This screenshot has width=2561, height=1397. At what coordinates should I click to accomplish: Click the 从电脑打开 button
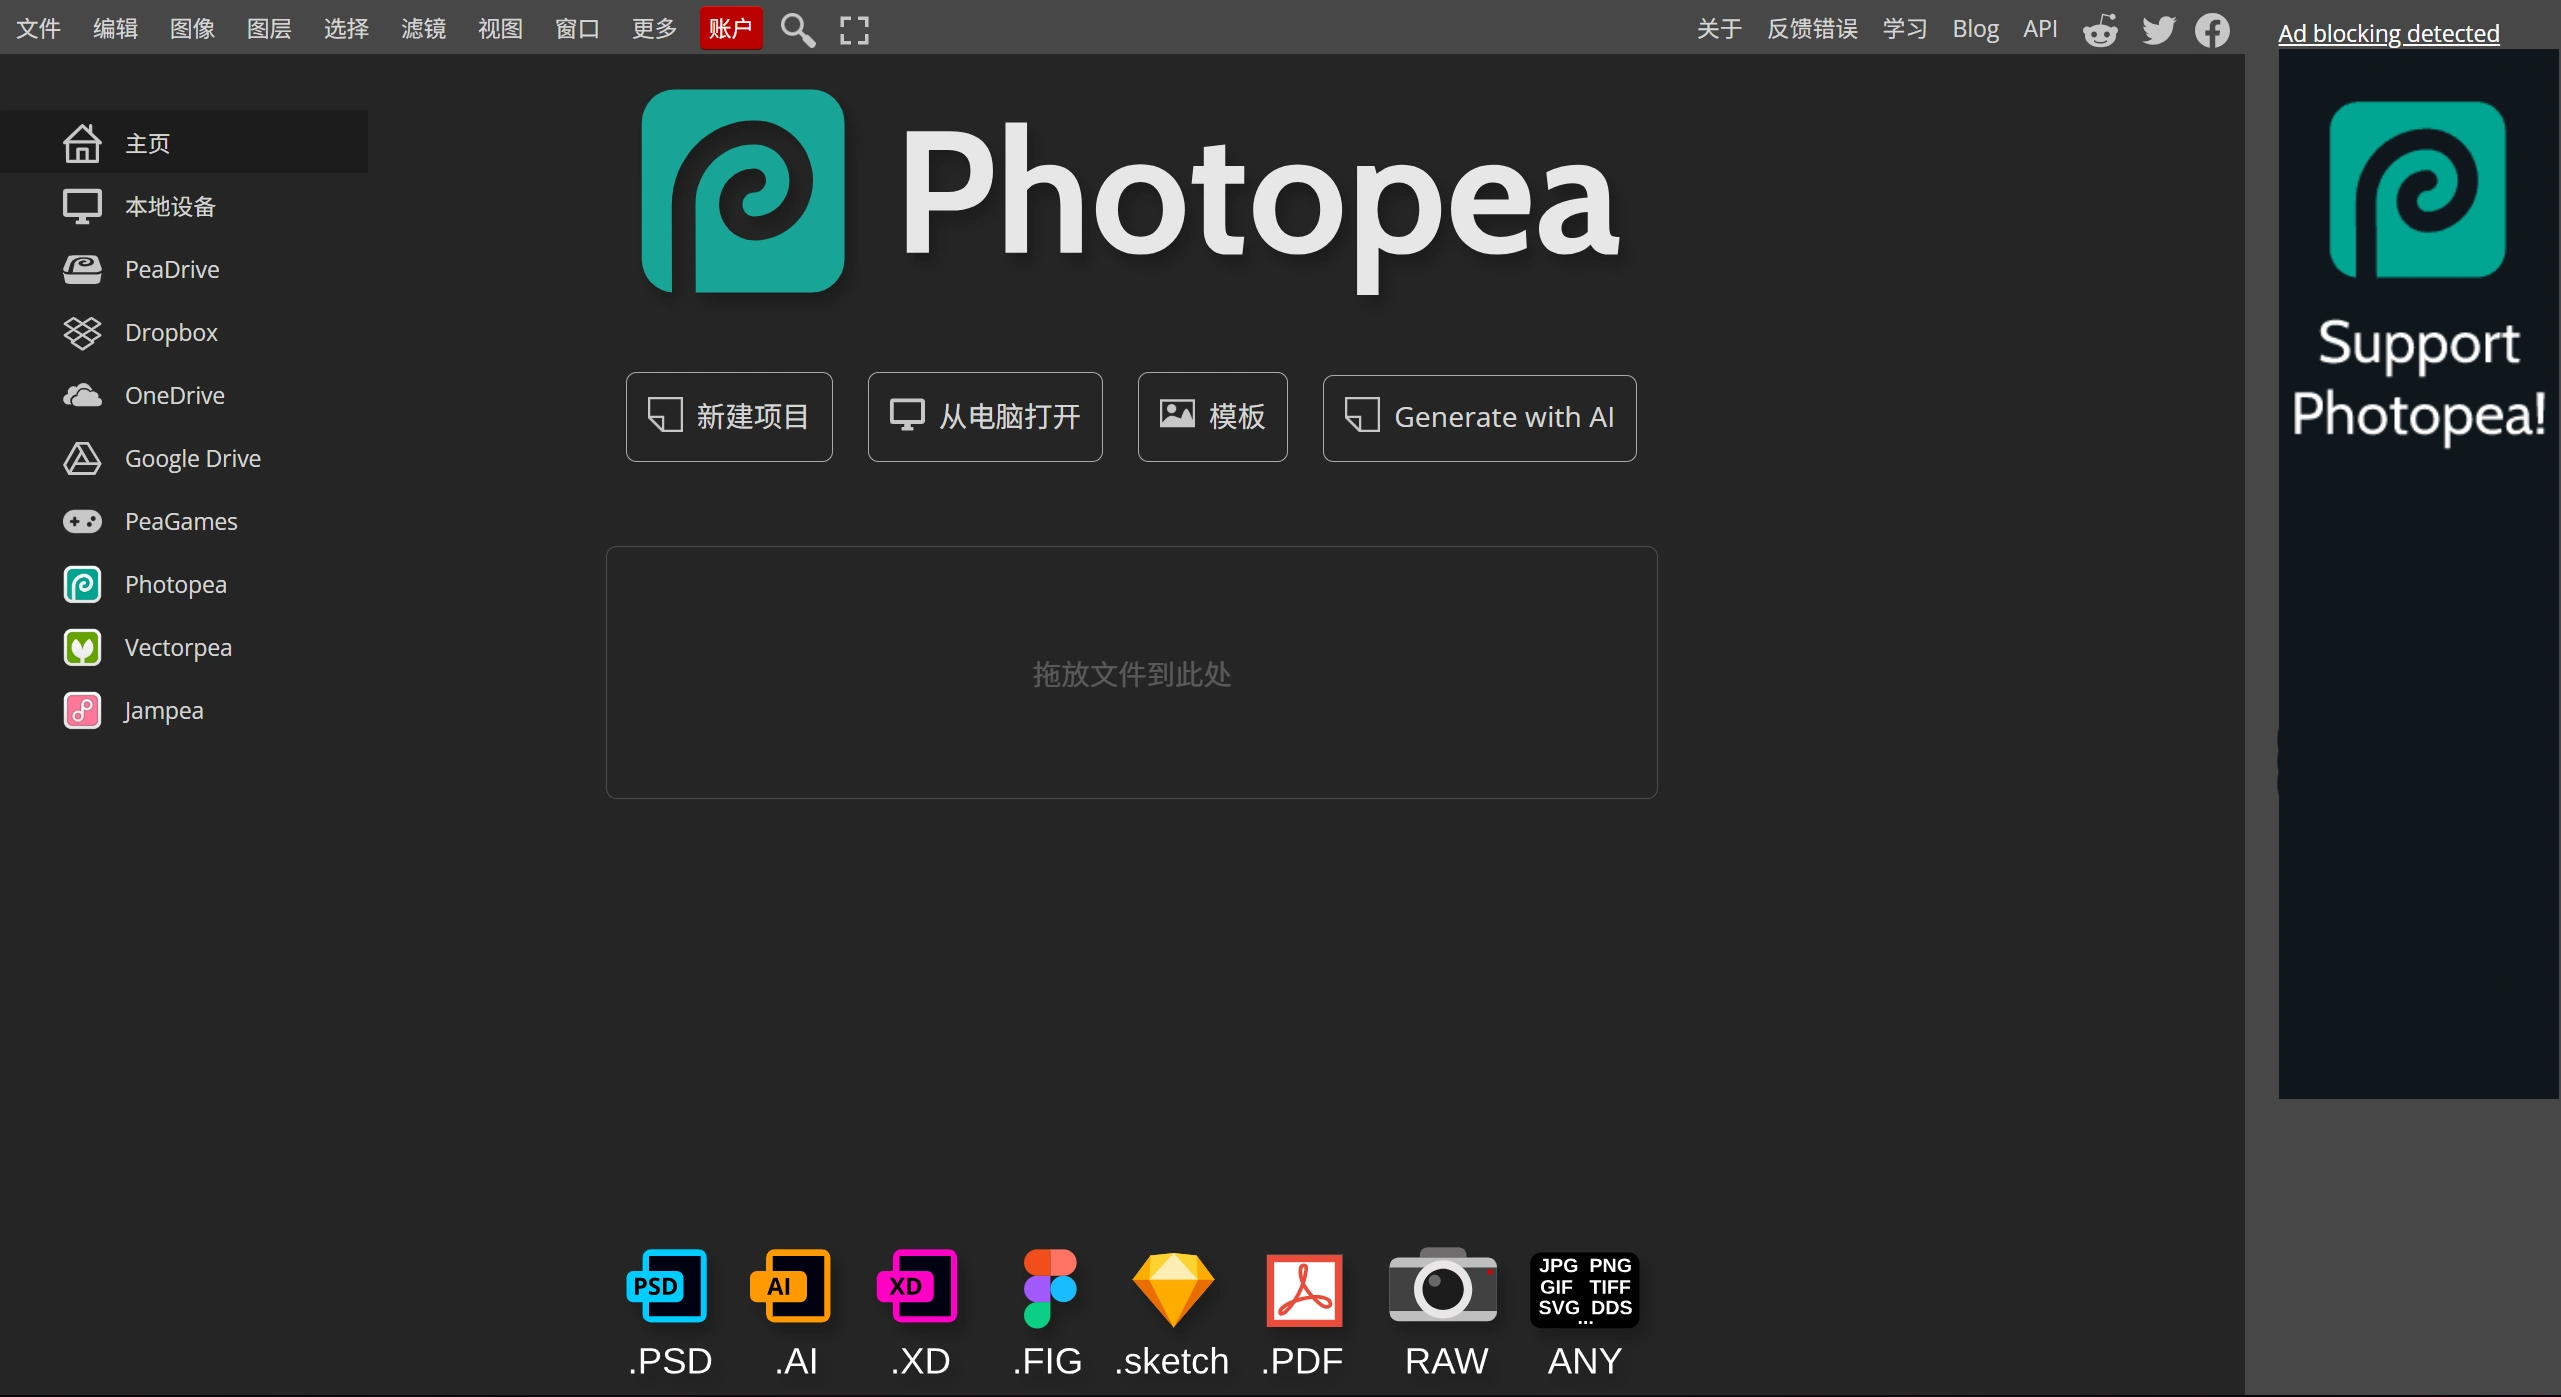click(x=985, y=417)
